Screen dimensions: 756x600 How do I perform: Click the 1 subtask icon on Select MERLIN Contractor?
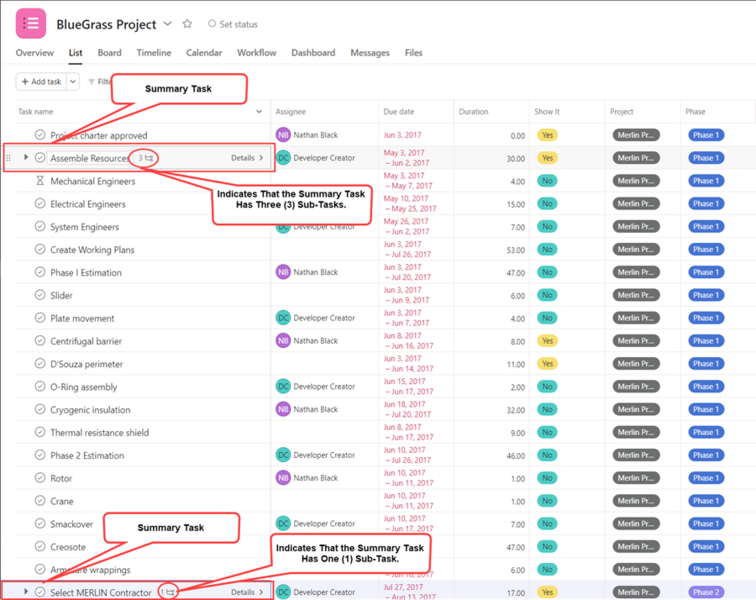[x=168, y=592]
